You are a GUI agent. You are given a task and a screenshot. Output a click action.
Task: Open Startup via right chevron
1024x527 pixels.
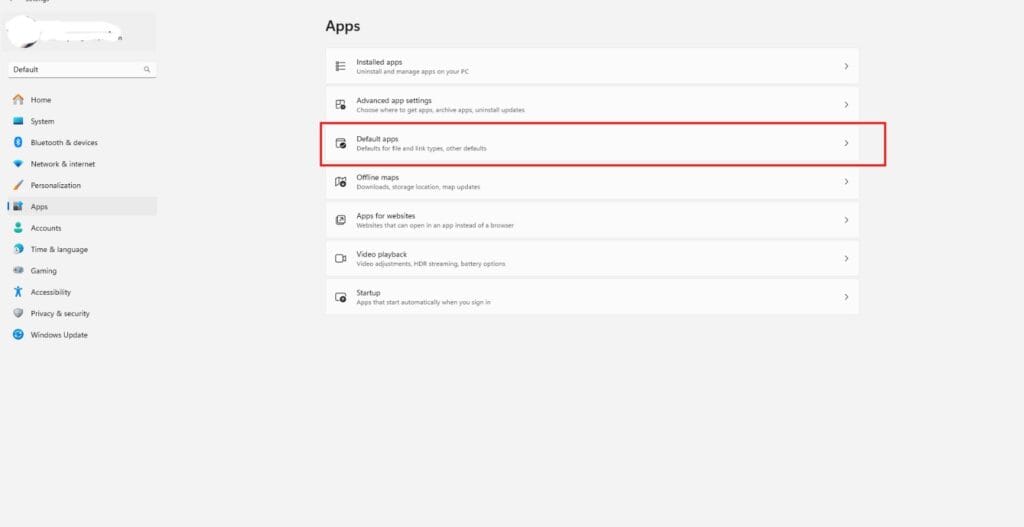846,297
